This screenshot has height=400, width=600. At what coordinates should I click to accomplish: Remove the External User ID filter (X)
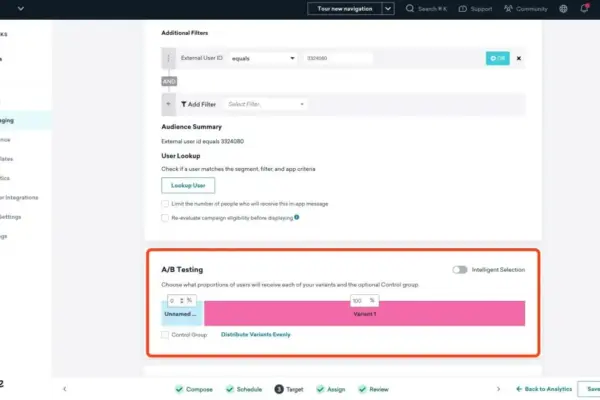(518, 58)
